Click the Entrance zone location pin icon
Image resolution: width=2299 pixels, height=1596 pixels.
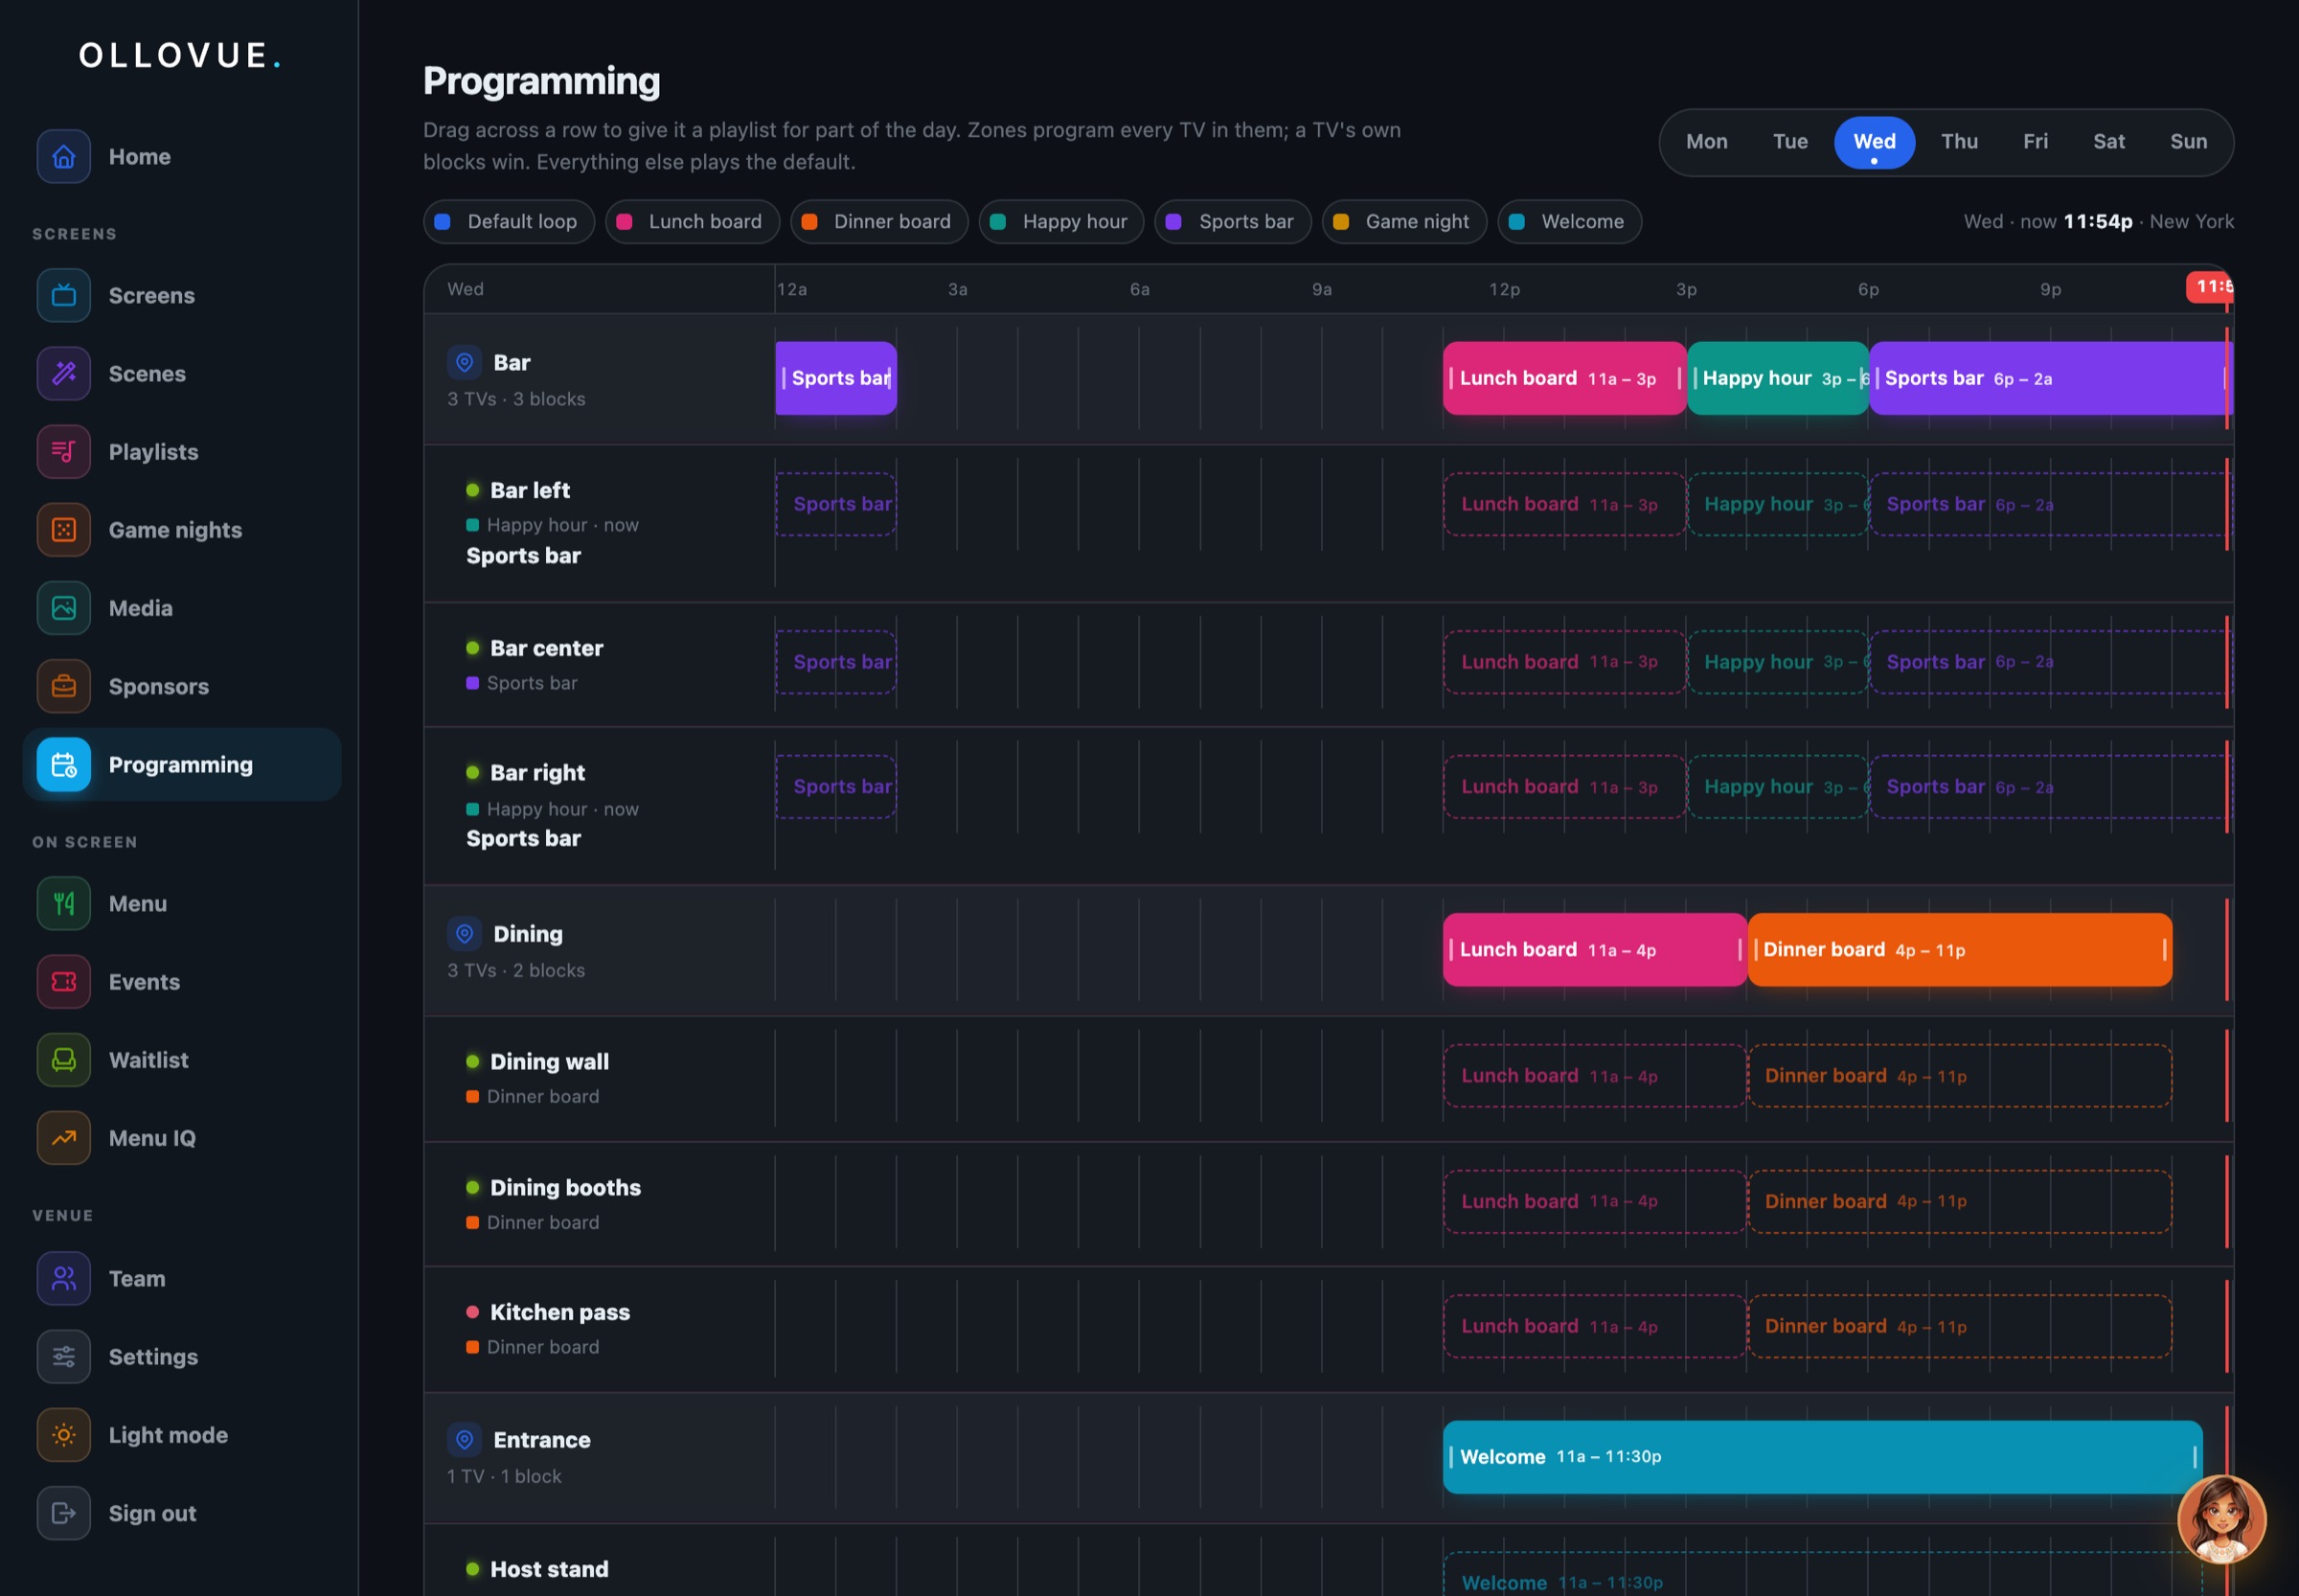(464, 1440)
